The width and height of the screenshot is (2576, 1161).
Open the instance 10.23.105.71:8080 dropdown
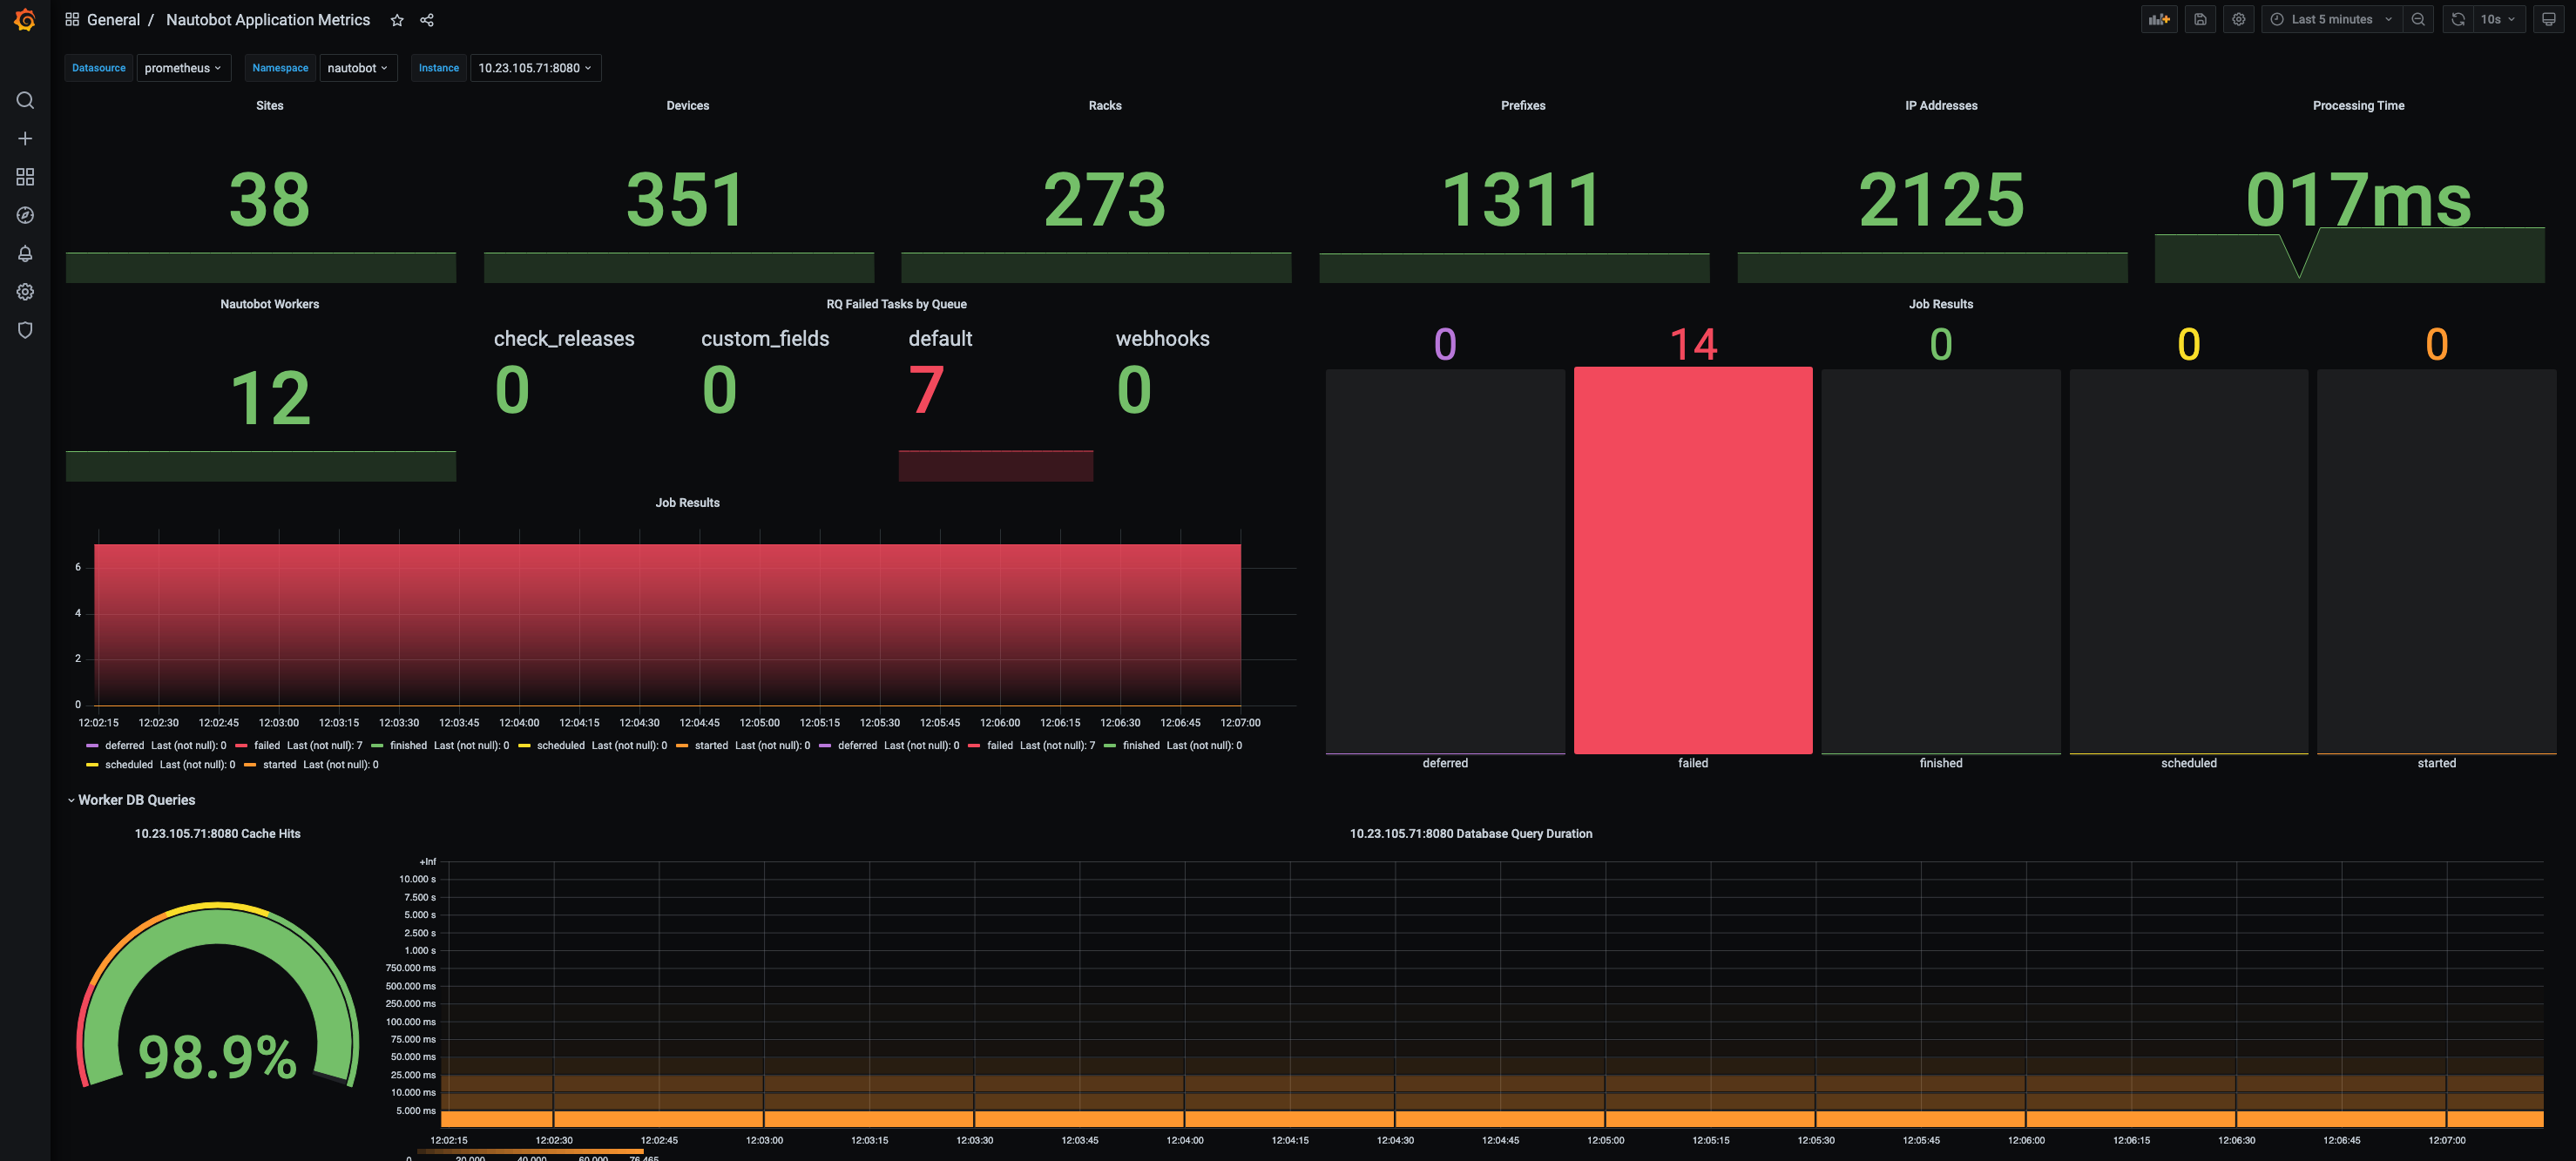535,68
